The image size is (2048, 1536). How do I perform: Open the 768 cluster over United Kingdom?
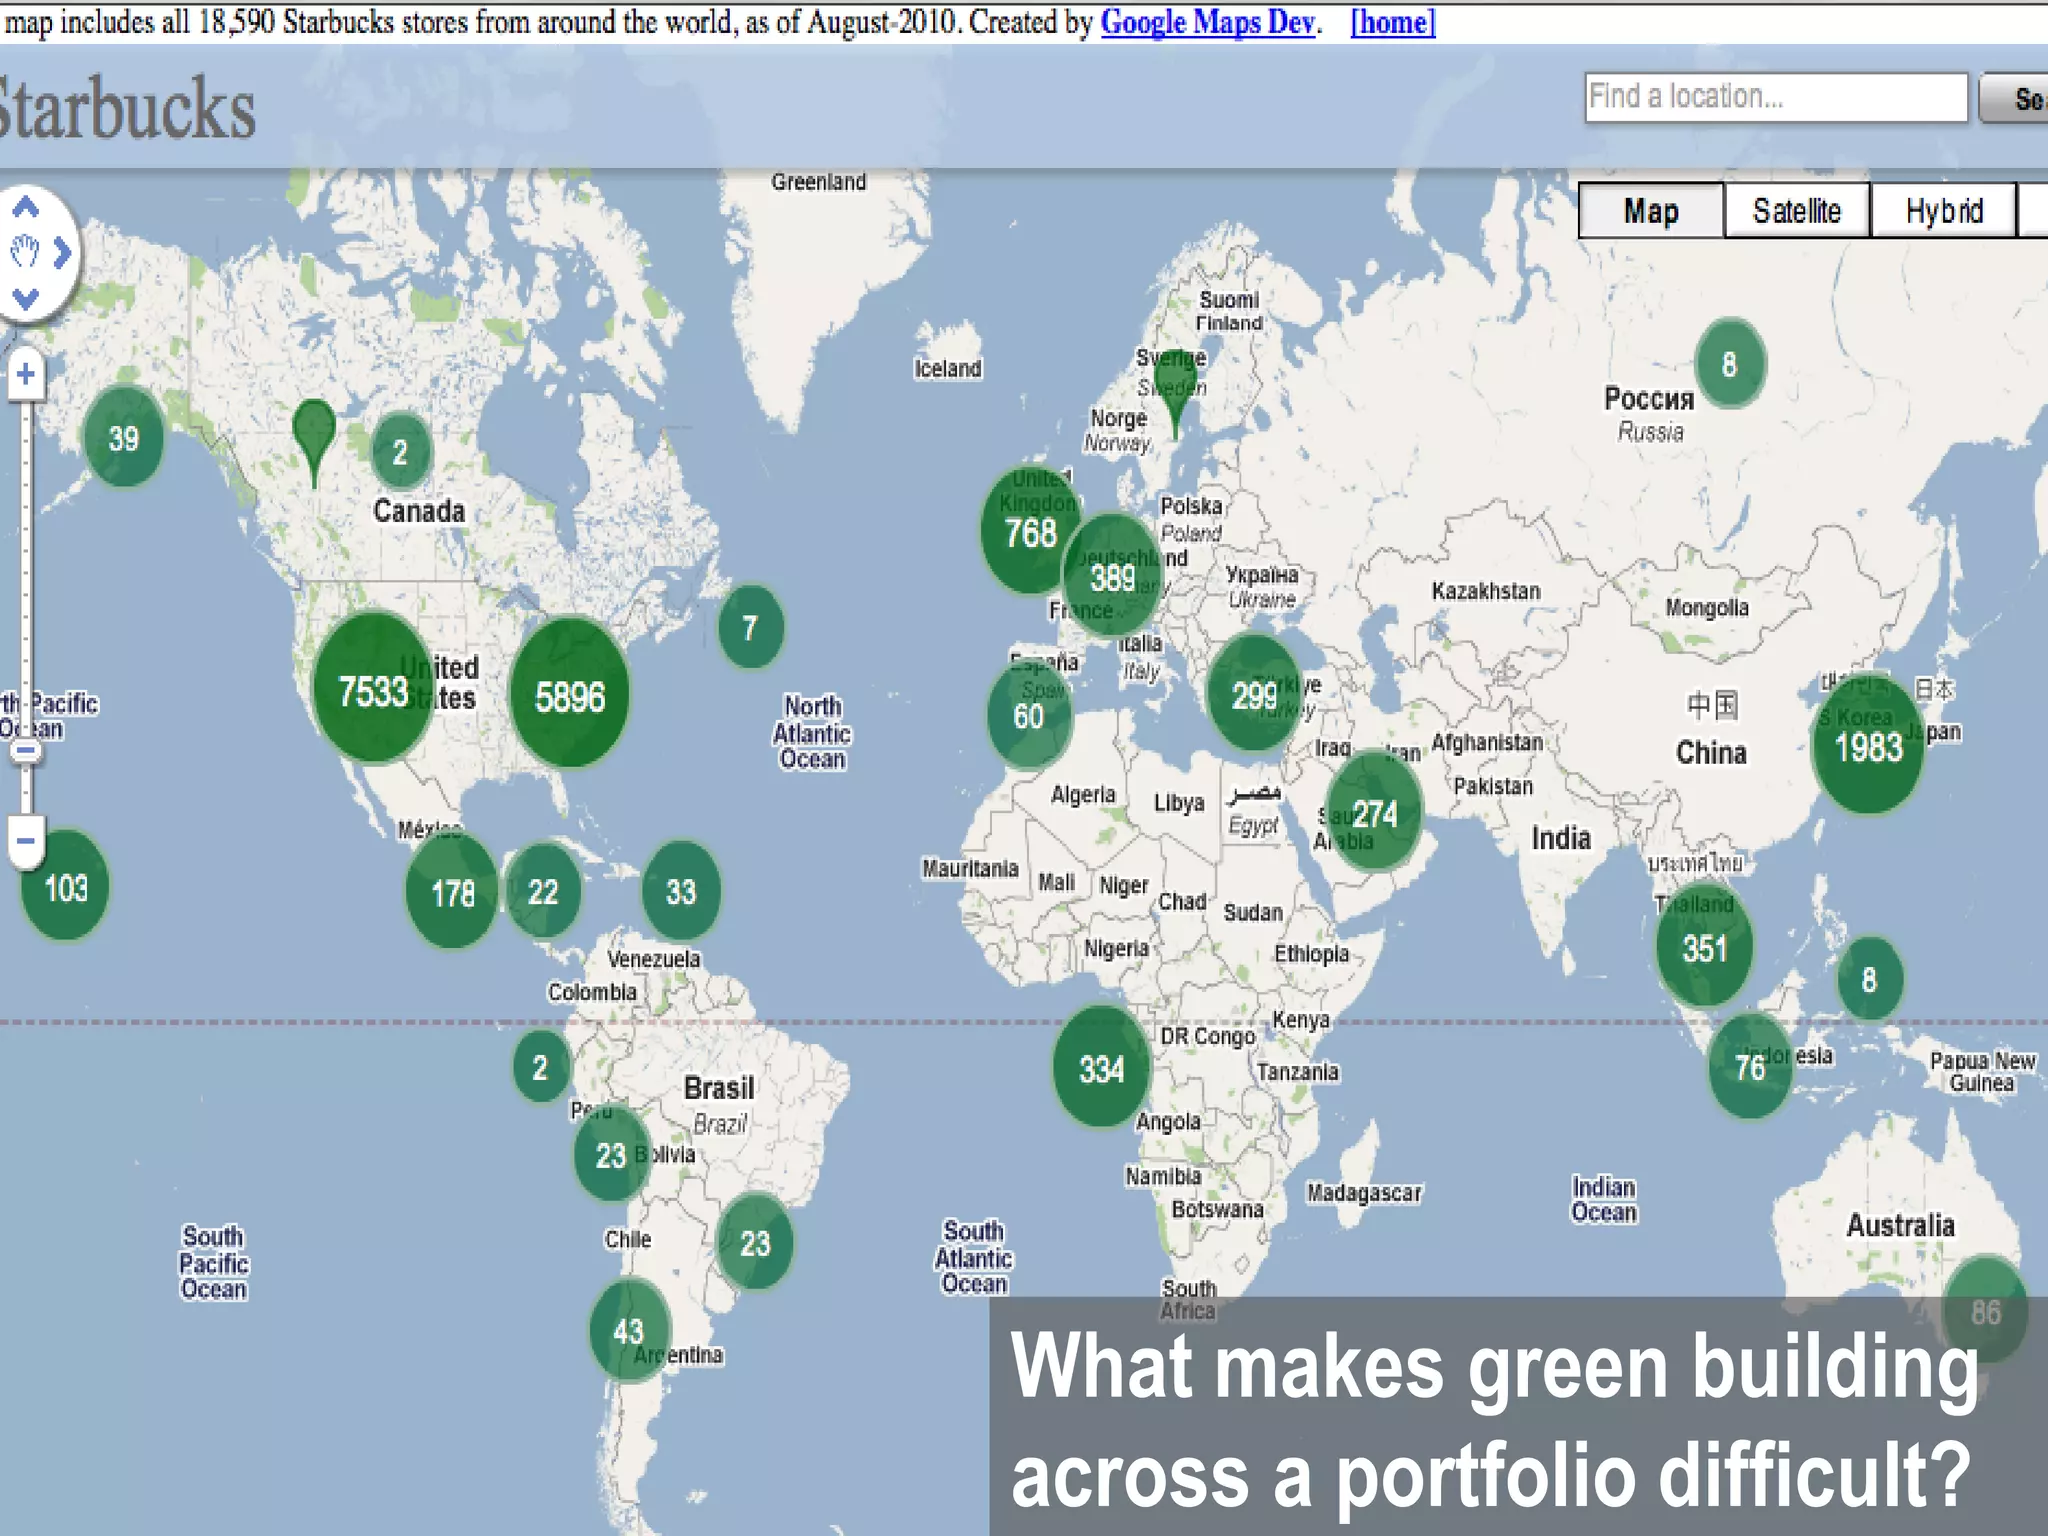tap(1031, 532)
